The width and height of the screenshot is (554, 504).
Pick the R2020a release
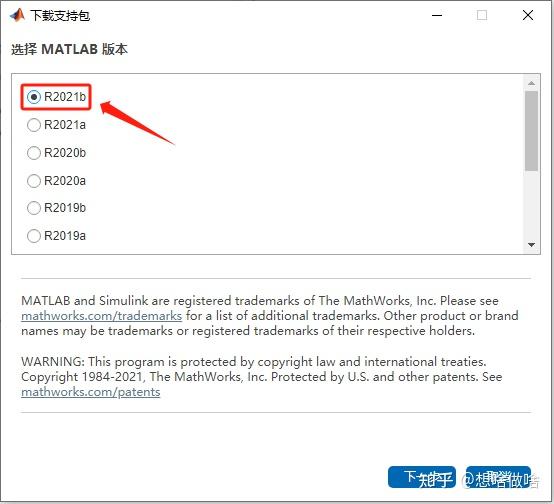[57, 181]
